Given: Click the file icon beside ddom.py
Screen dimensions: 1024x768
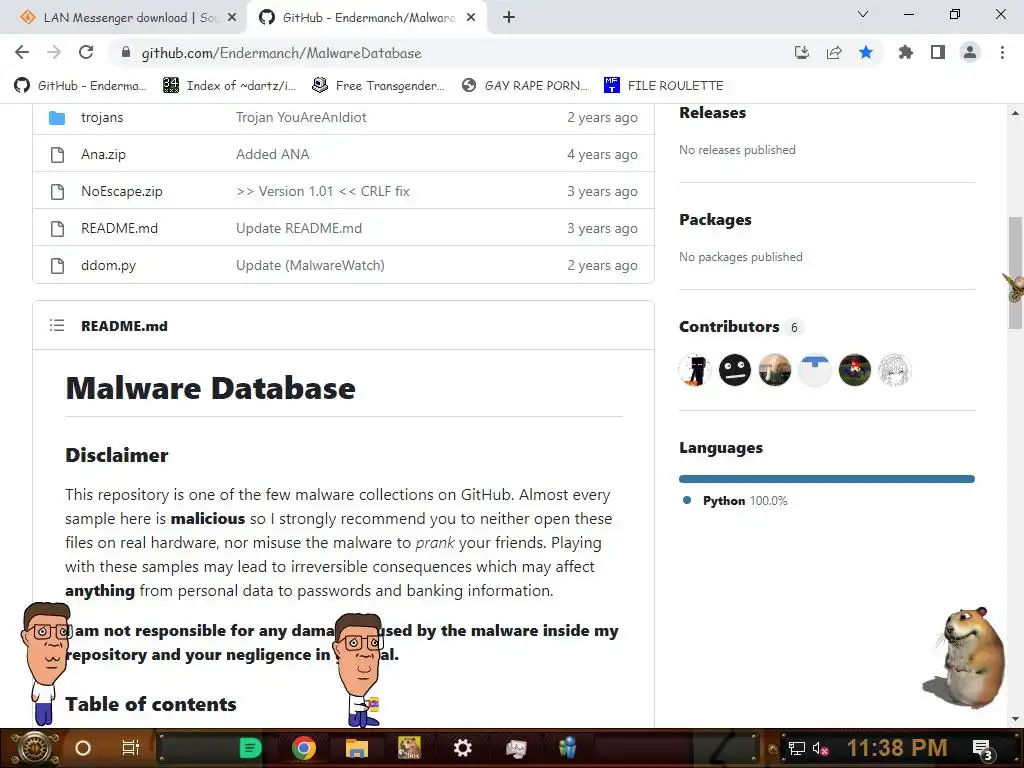Looking at the screenshot, I should click(57, 266).
